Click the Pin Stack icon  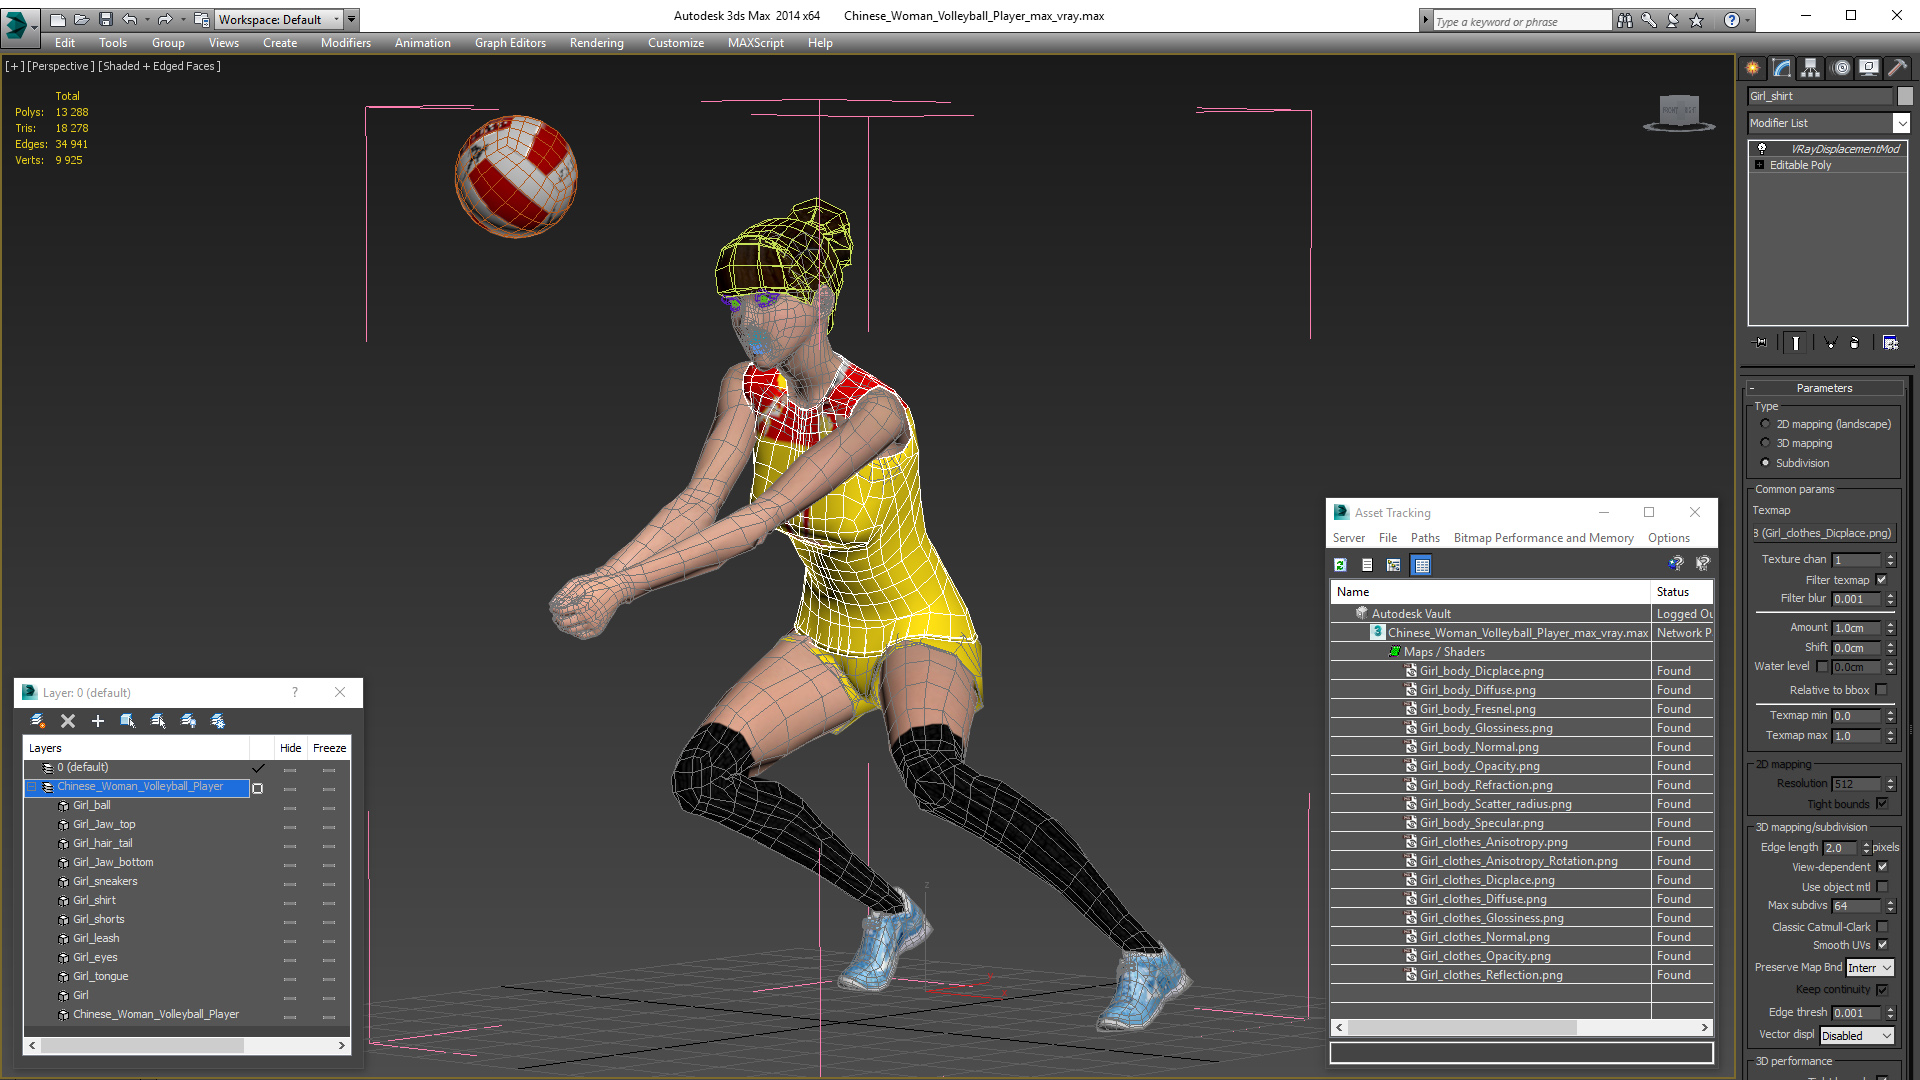click(x=1761, y=343)
